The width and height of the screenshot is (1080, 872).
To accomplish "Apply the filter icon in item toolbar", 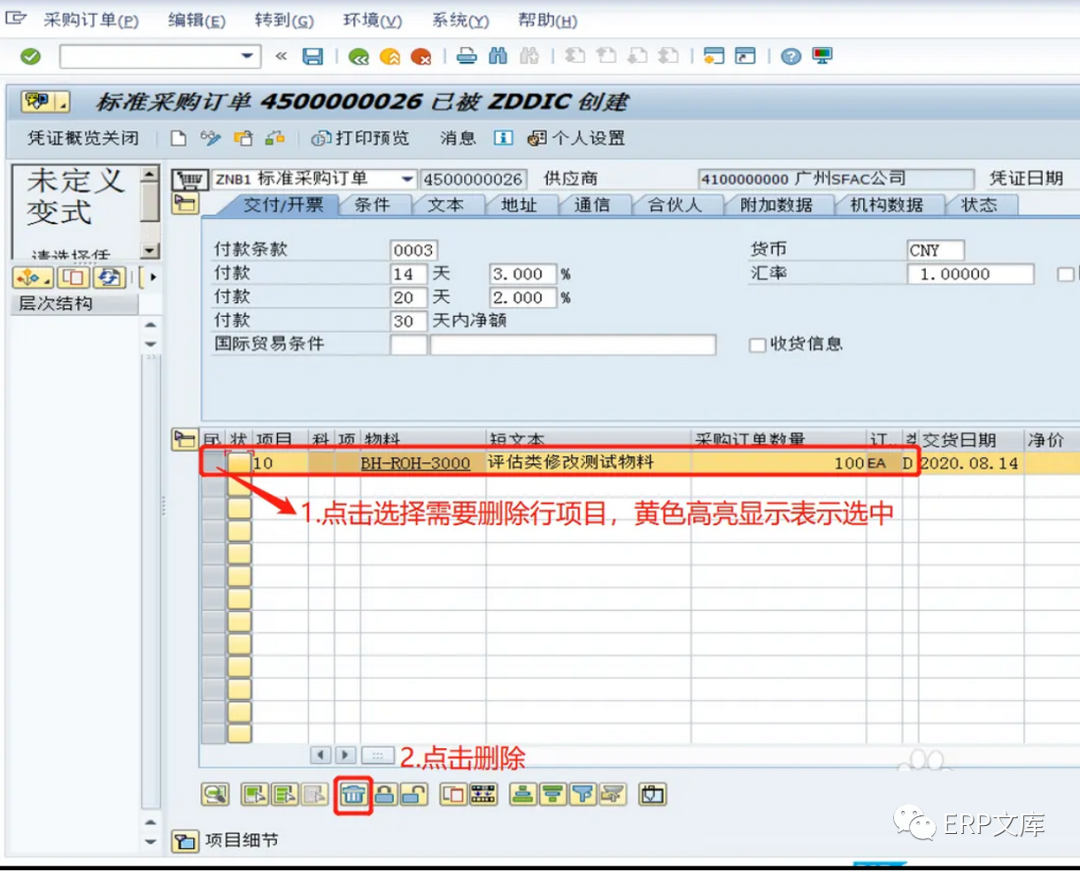I will 581,794.
